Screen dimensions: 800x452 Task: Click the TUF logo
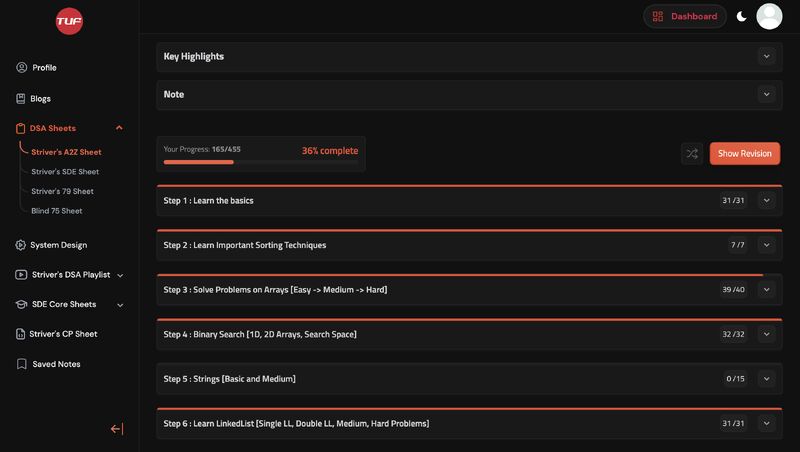(69, 19)
